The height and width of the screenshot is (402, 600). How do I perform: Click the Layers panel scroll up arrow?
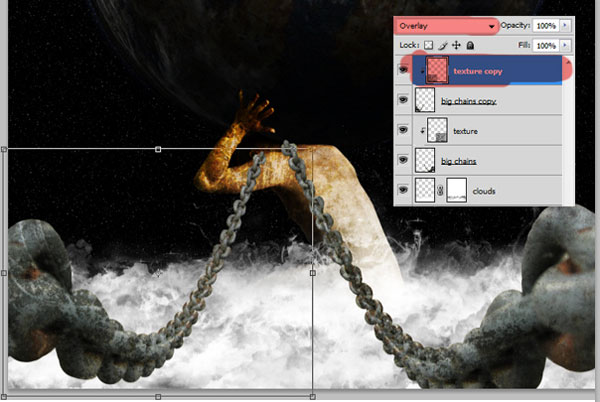tap(568, 62)
